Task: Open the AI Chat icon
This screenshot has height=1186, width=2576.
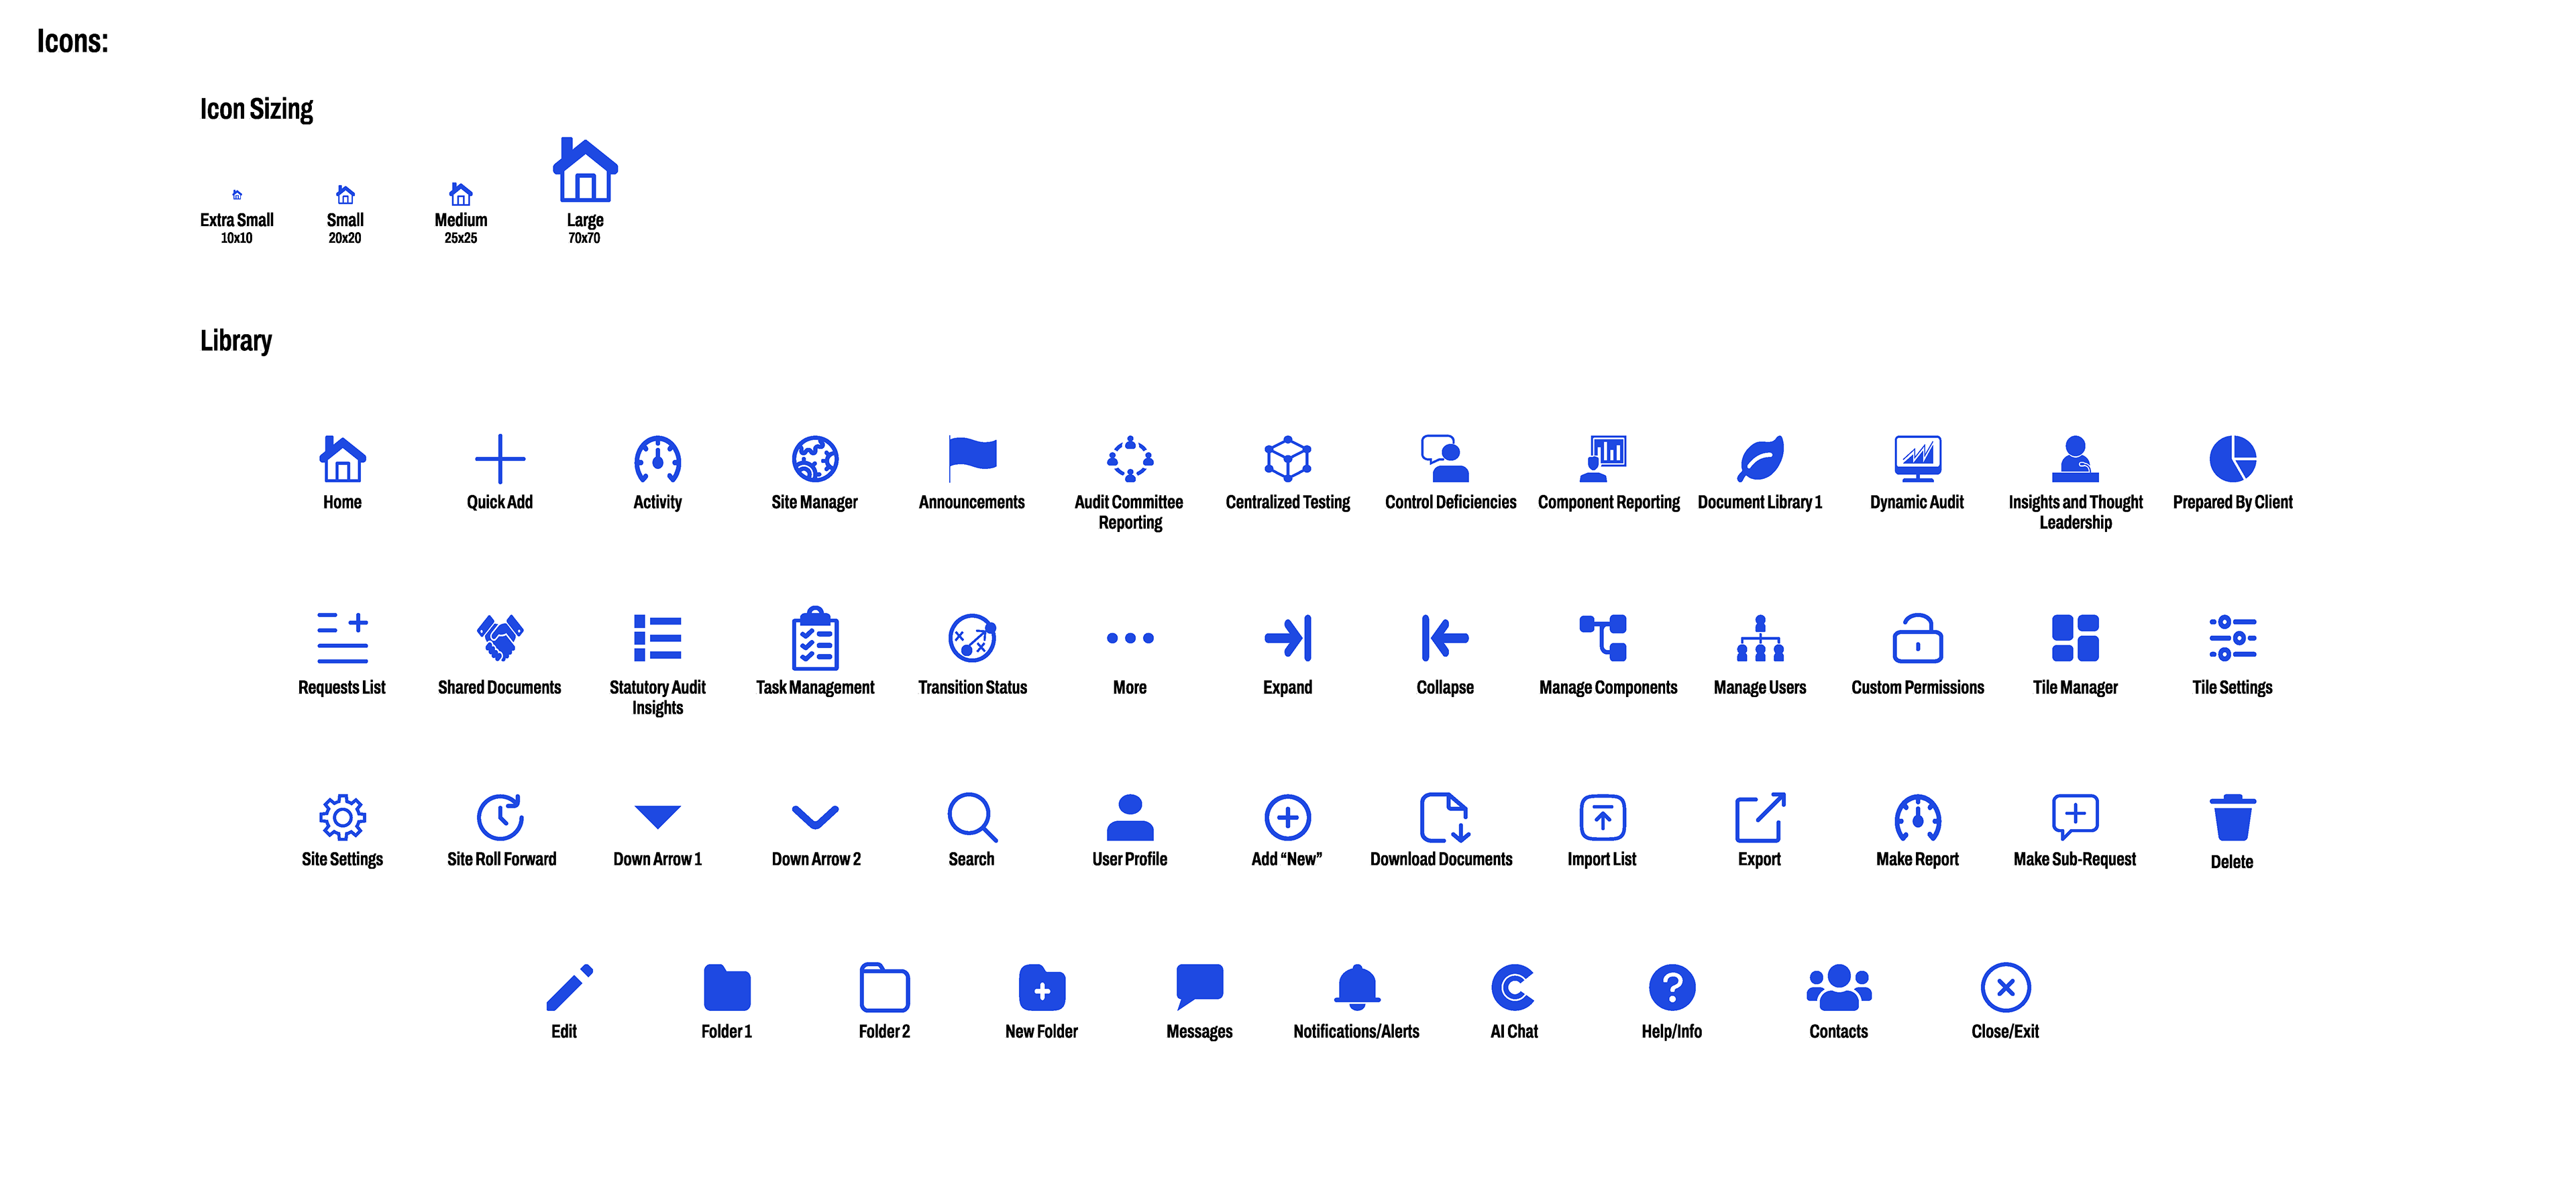Action: pyautogui.click(x=1514, y=988)
